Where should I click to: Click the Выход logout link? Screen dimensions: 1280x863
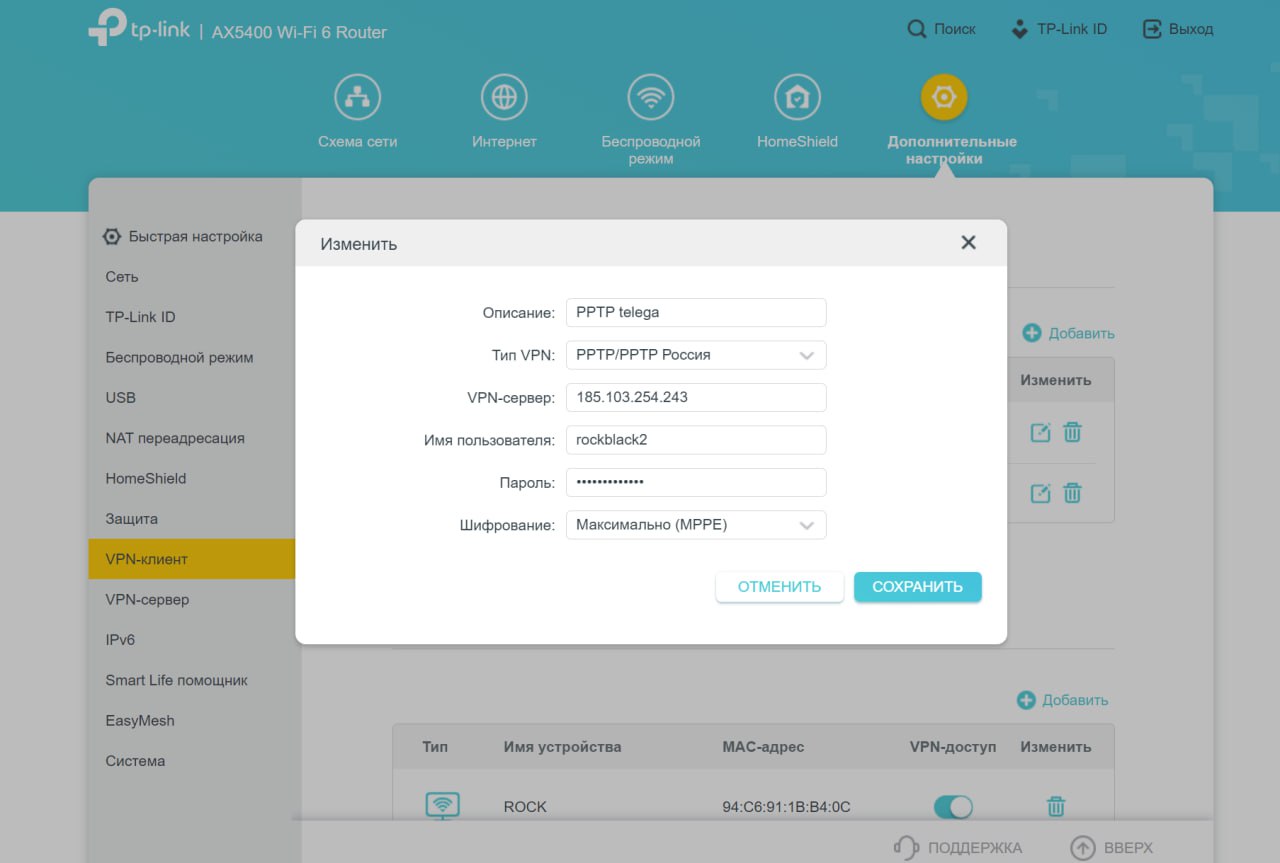[x=1178, y=29]
